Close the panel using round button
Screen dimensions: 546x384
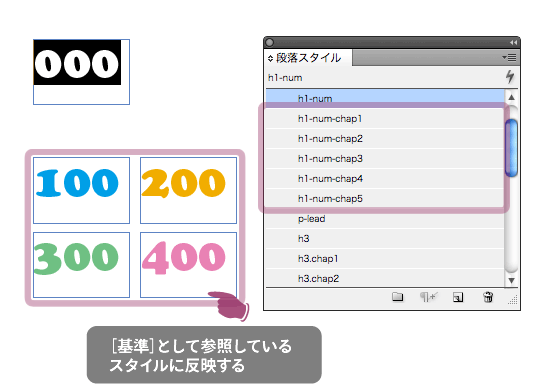[270, 42]
